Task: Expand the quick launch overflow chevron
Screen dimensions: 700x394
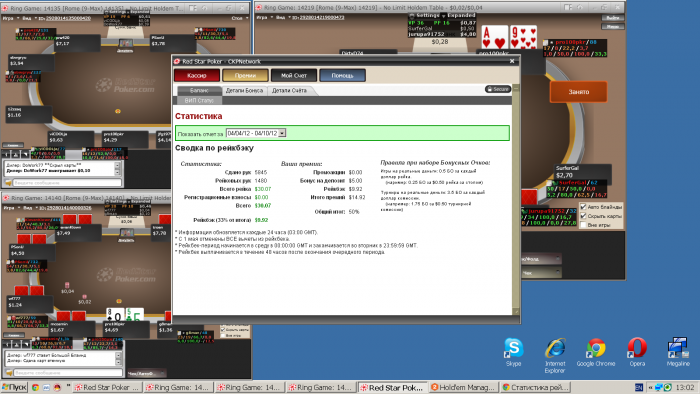Action: pyautogui.click(x=68, y=386)
